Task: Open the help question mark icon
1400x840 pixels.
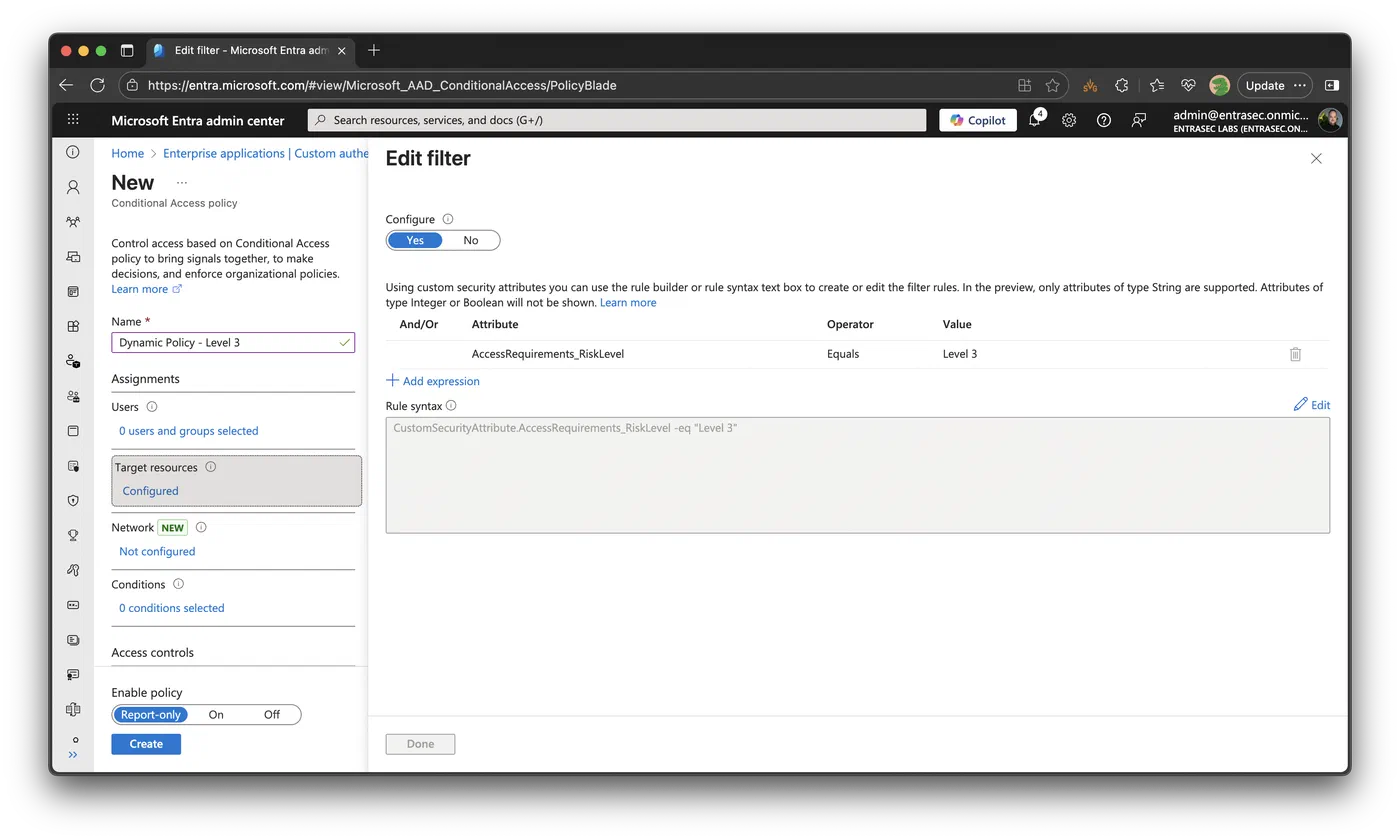Action: pos(1104,120)
